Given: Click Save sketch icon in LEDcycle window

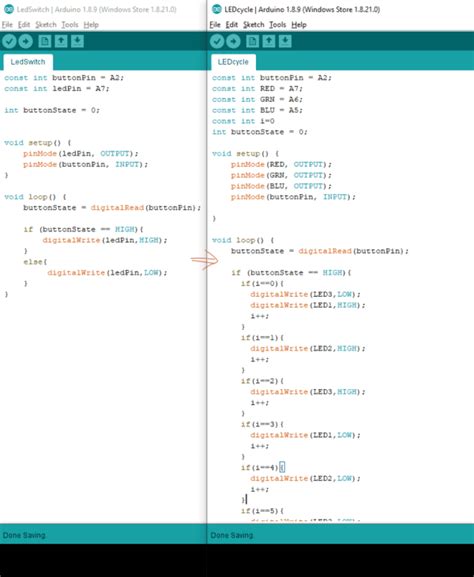Looking at the screenshot, I should coord(284,41).
